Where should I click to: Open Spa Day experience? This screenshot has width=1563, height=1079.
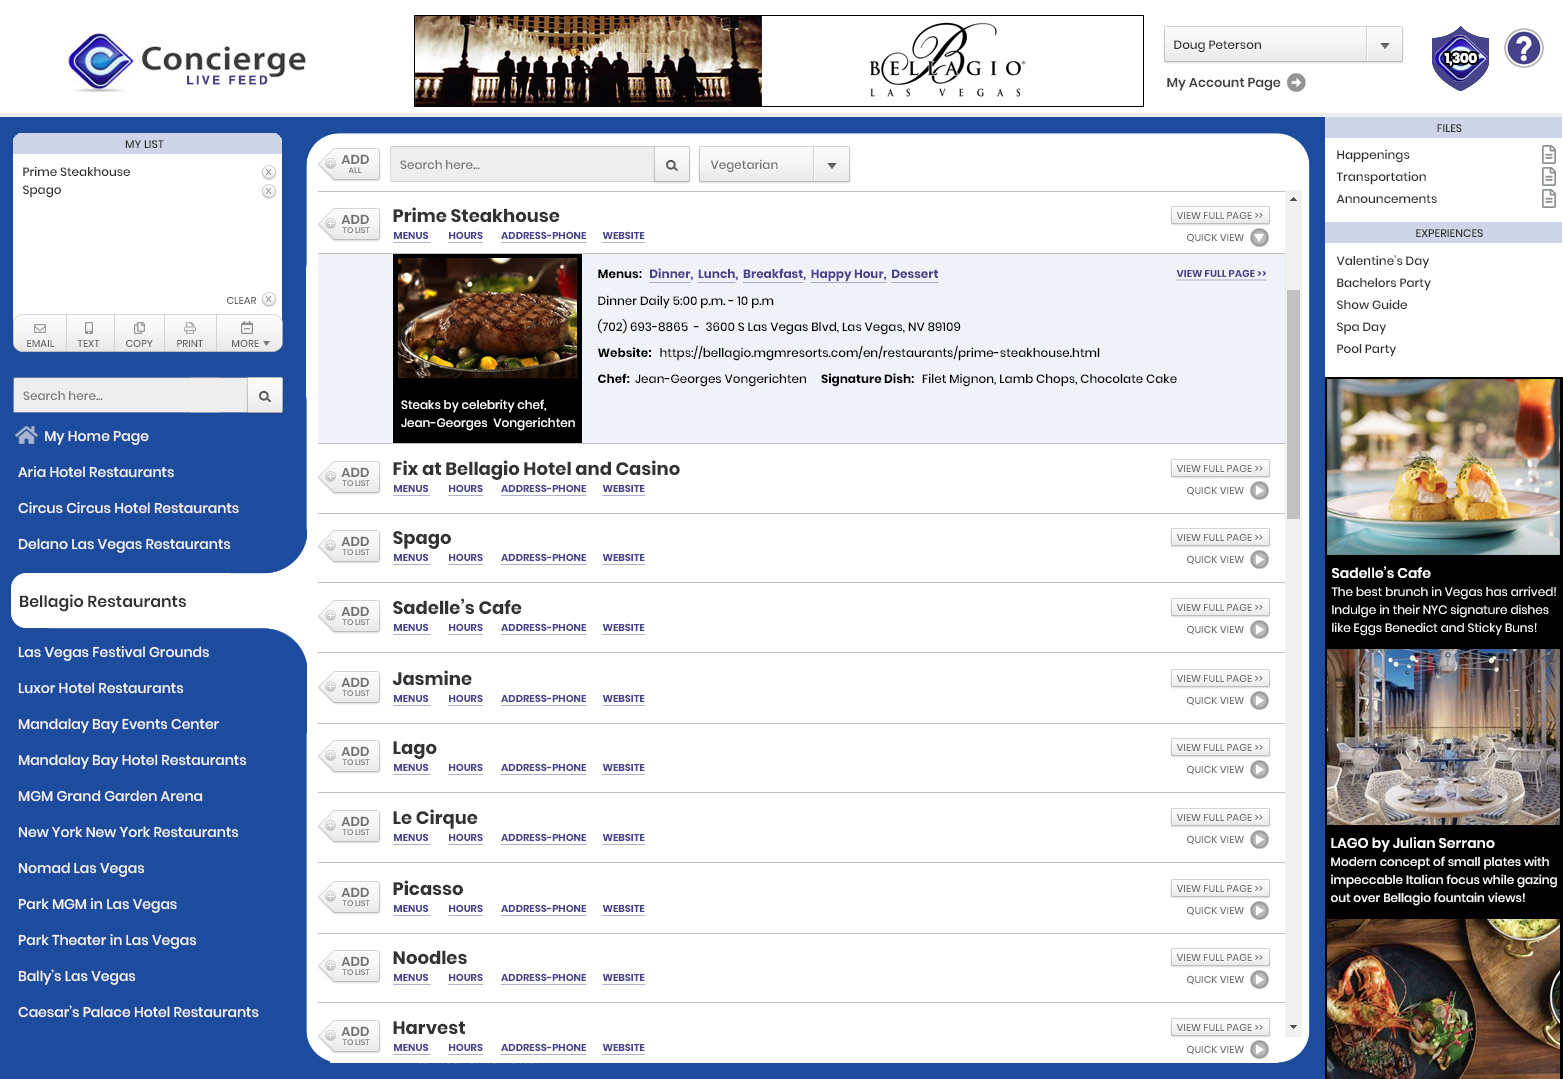click(1361, 327)
